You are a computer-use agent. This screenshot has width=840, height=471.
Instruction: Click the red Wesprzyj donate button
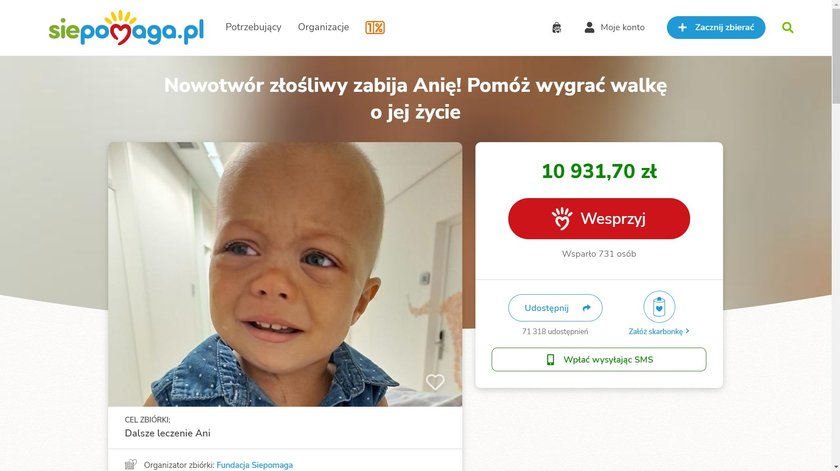[599, 219]
